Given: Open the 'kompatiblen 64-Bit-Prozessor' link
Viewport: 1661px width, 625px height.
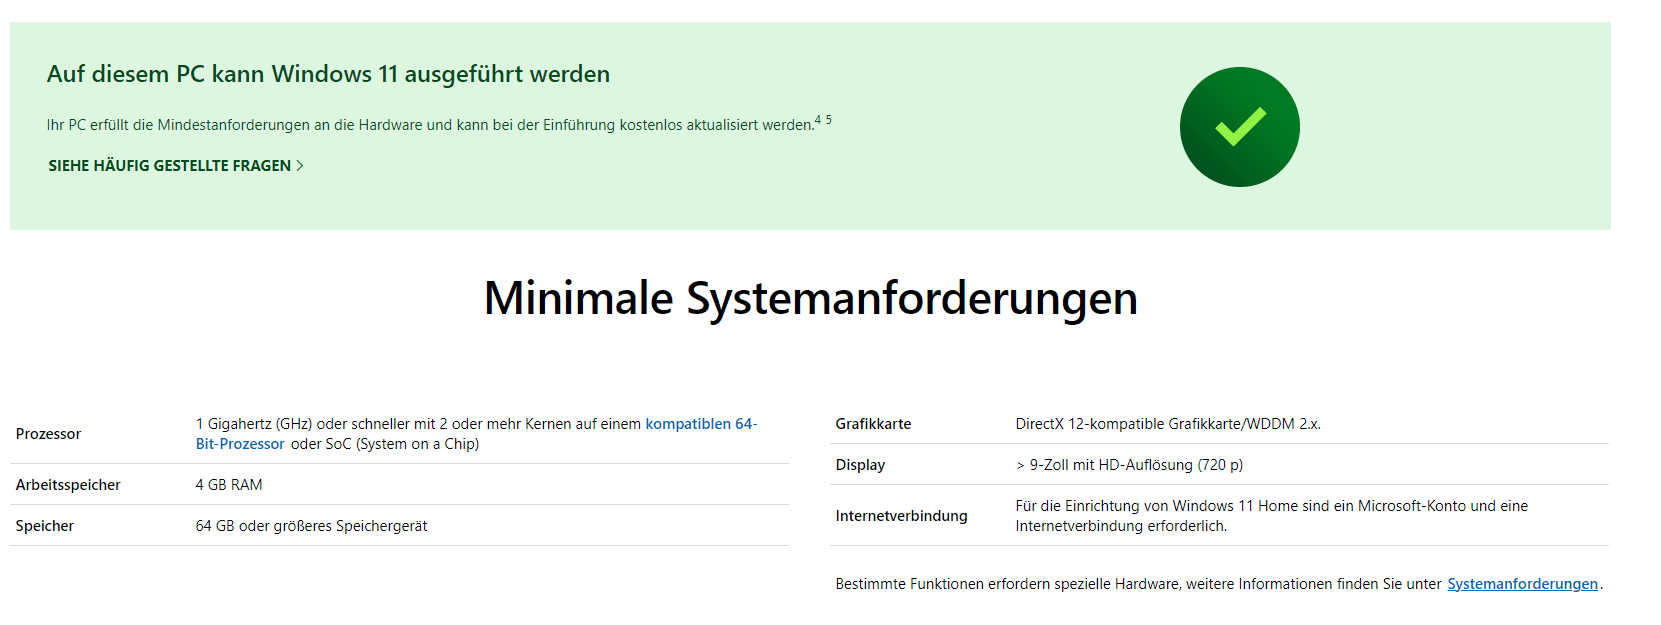Looking at the screenshot, I should pos(476,434).
